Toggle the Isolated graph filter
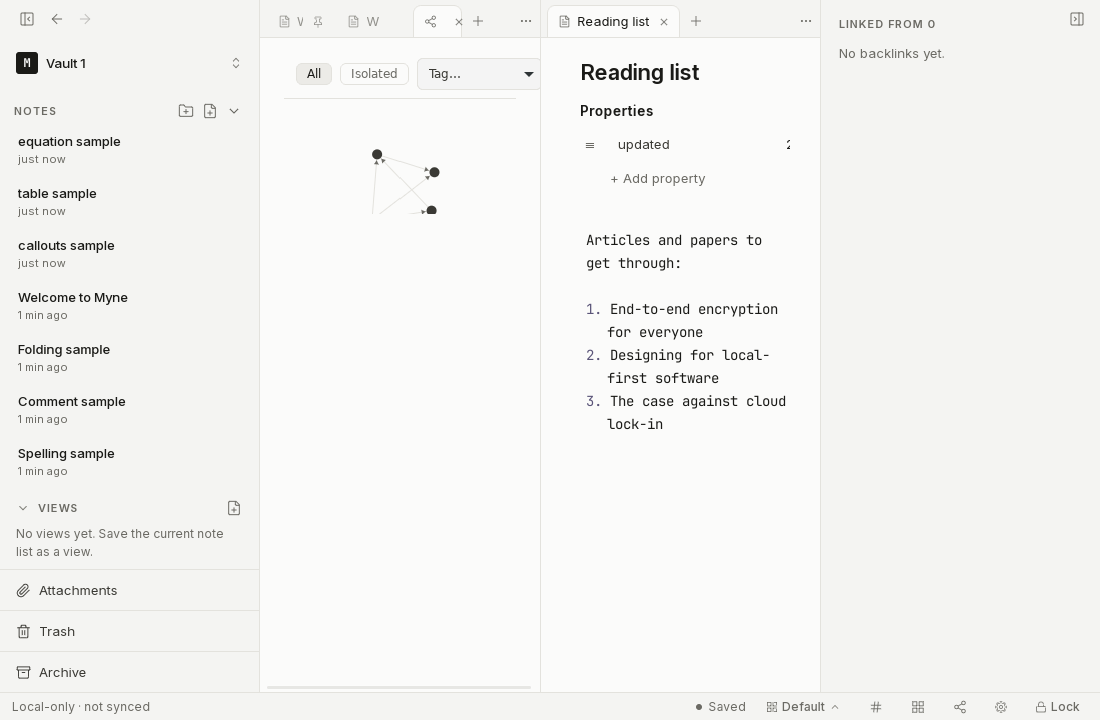Viewport: 1100px width, 720px height. pos(374,74)
